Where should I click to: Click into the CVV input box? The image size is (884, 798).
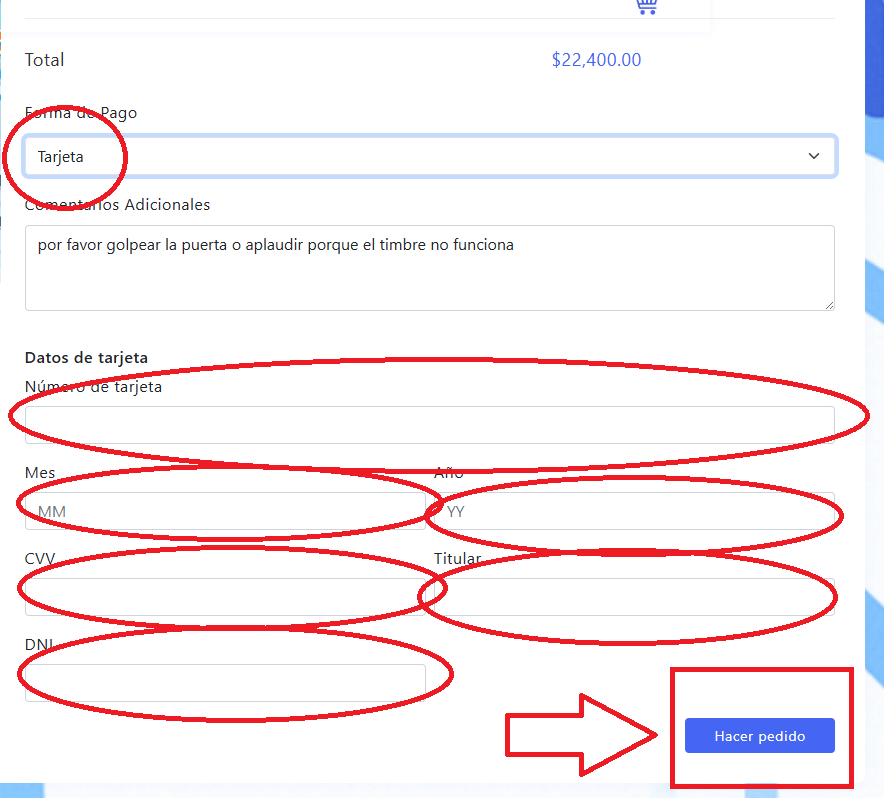click(225, 597)
